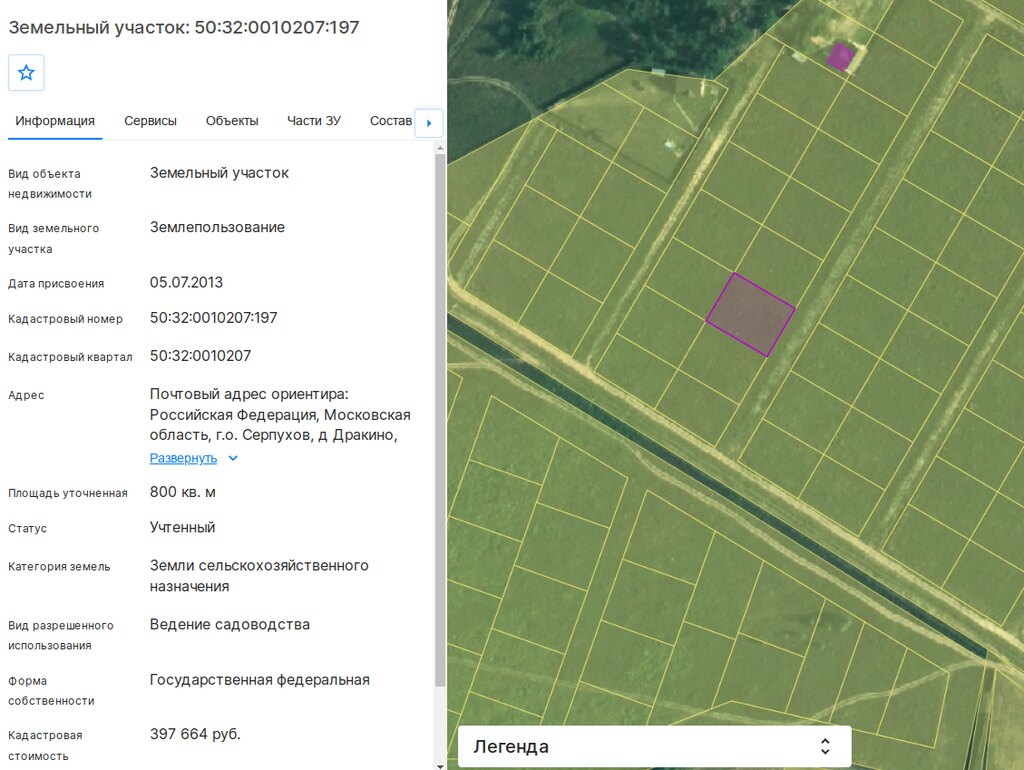This screenshot has height=770, width=1024.
Task: Click the small magenta-filled parcel on map
Action: tap(840, 56)
